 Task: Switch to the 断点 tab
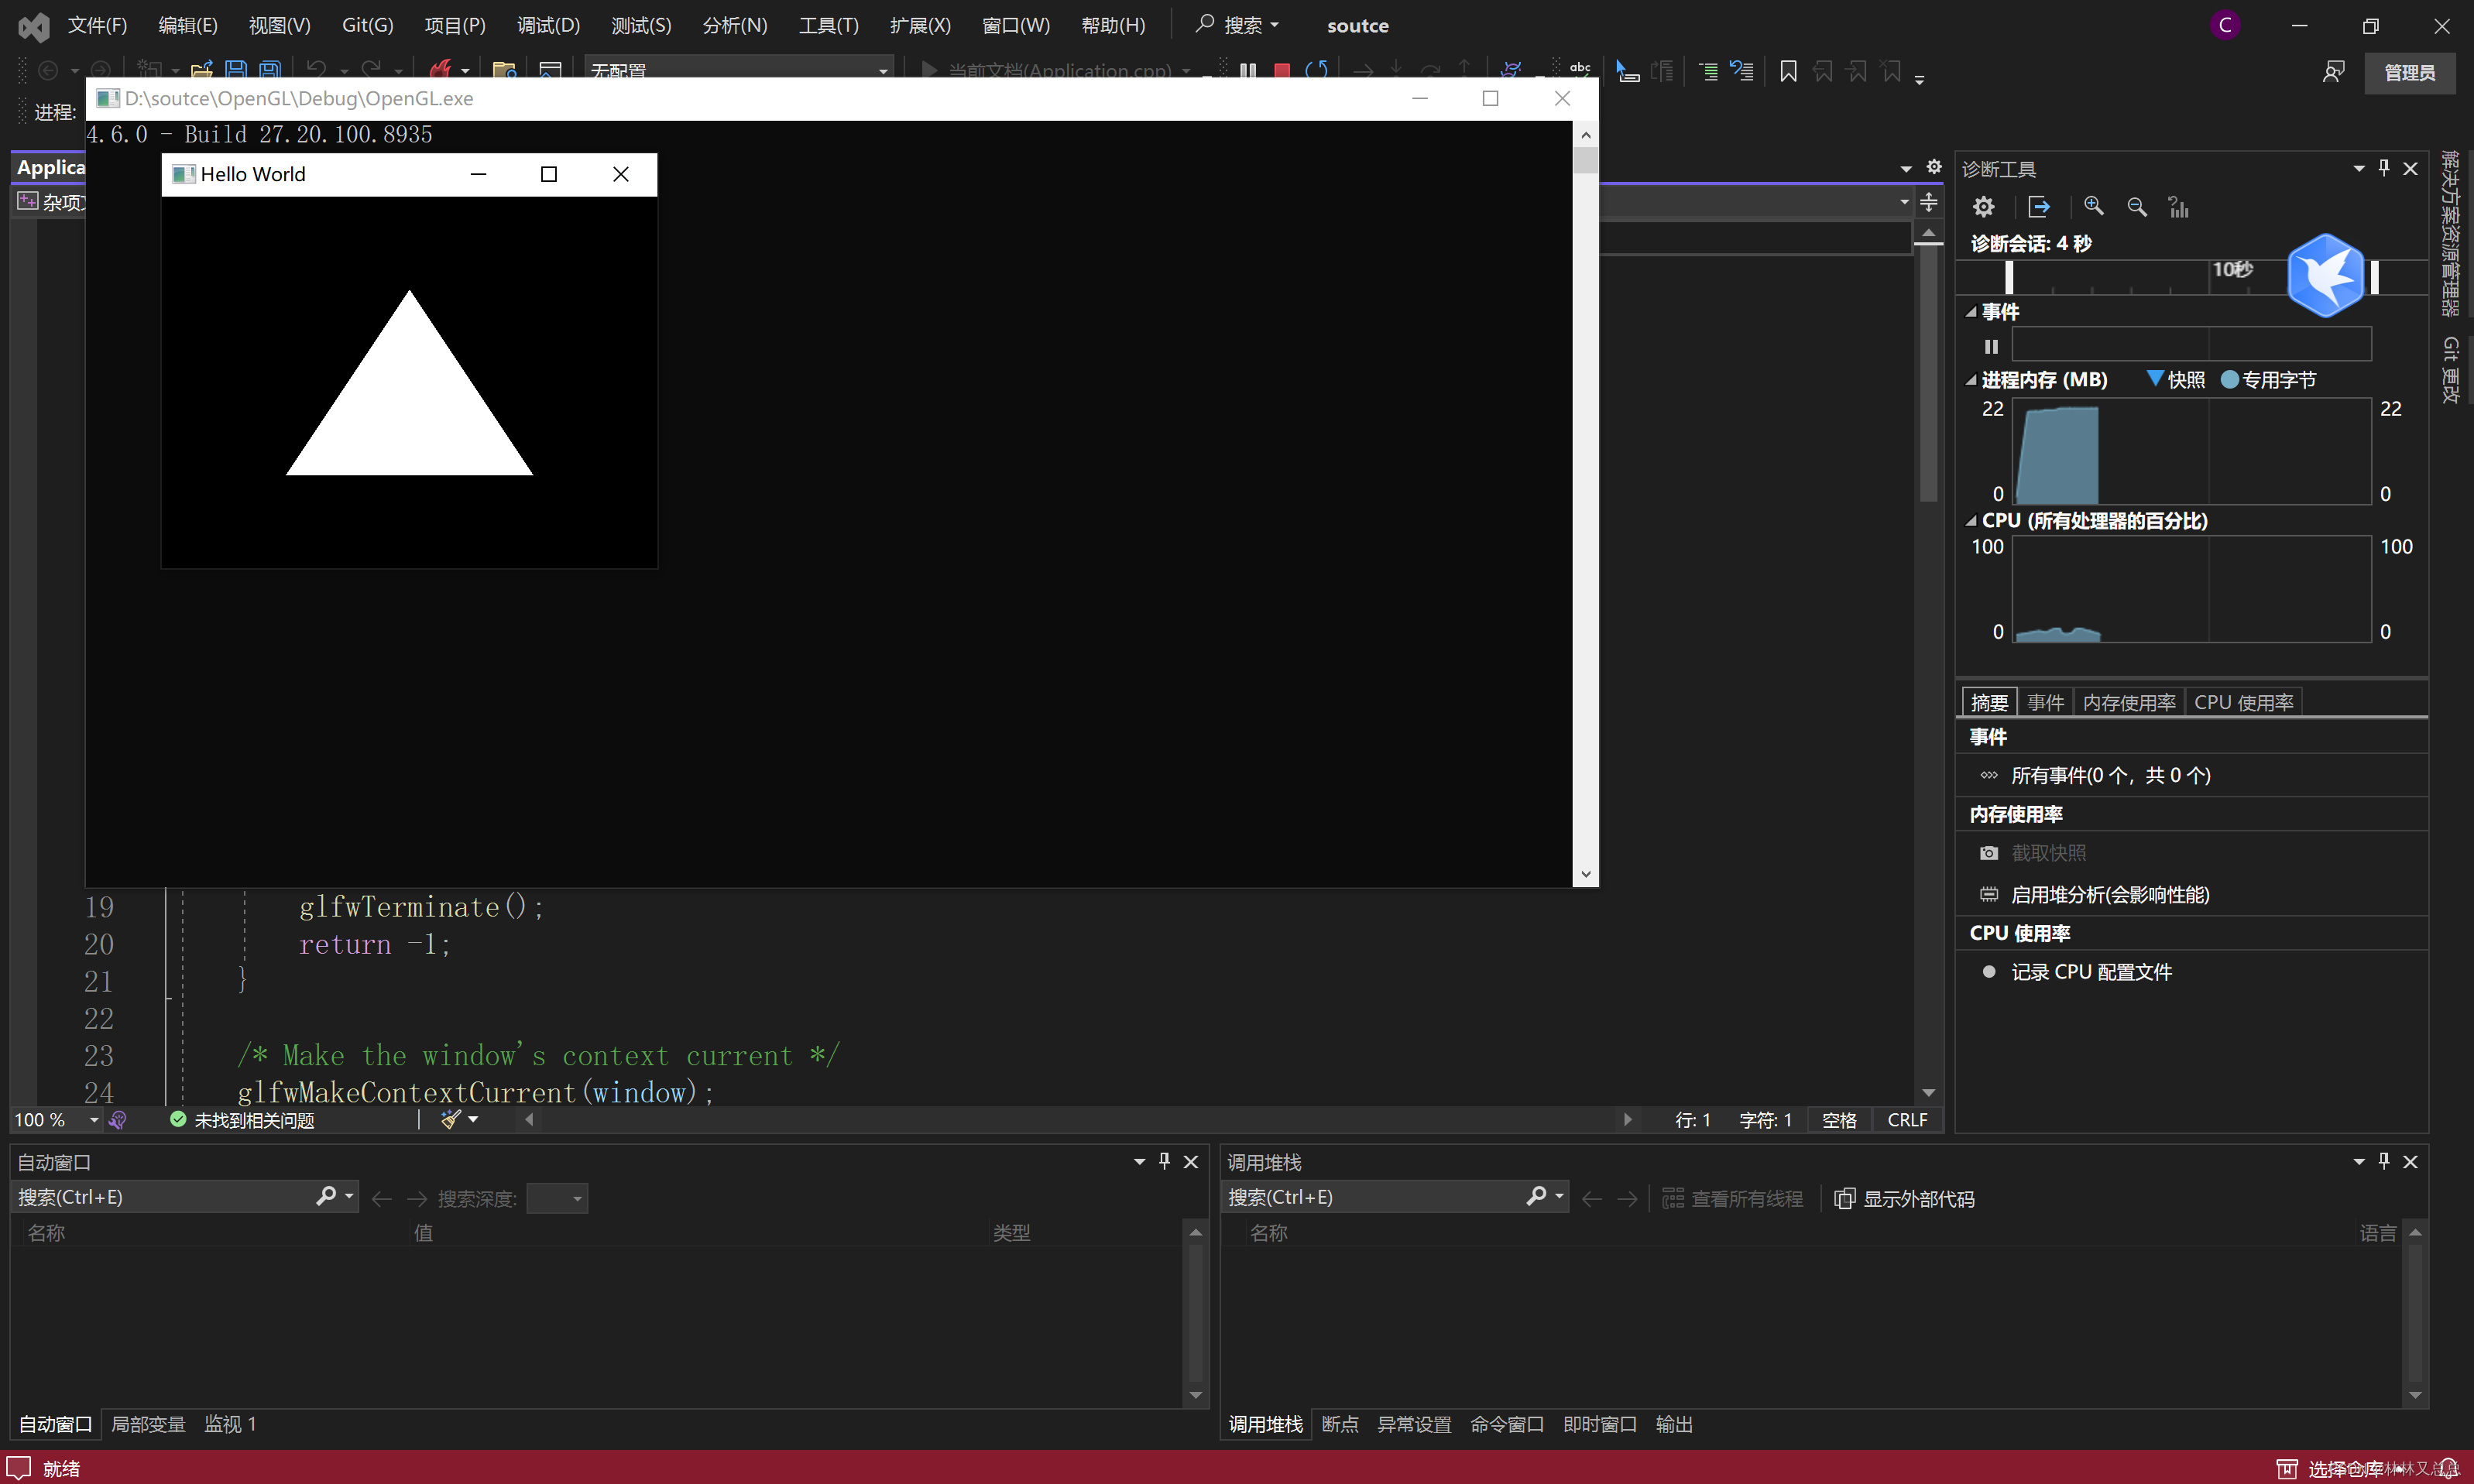click(1340, 1424)
